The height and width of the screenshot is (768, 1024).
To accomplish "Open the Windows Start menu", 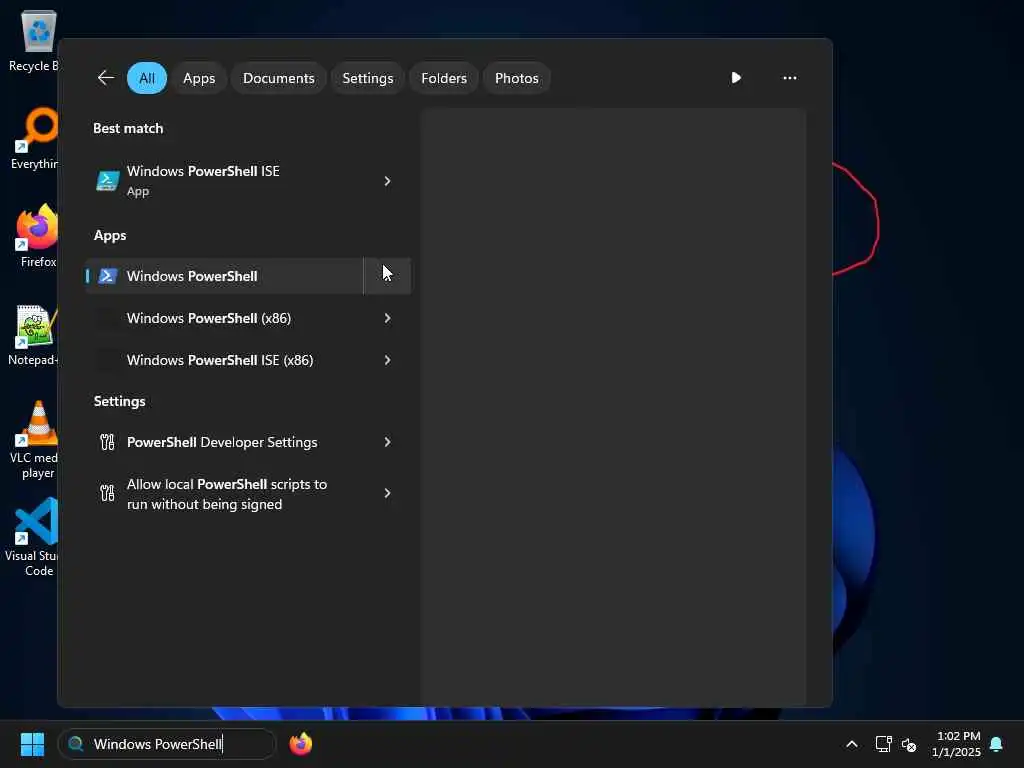I will point(32,744).
